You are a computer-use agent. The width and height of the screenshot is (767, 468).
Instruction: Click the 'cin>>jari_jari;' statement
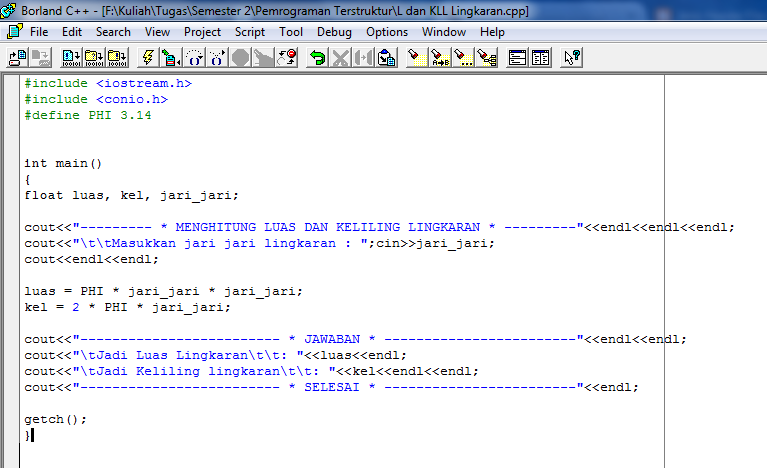435,244
